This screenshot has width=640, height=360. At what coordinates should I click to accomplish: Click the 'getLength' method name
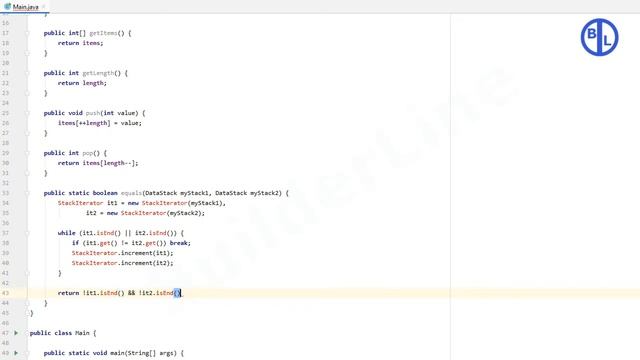pyautogui.click(x=98, y=73)
